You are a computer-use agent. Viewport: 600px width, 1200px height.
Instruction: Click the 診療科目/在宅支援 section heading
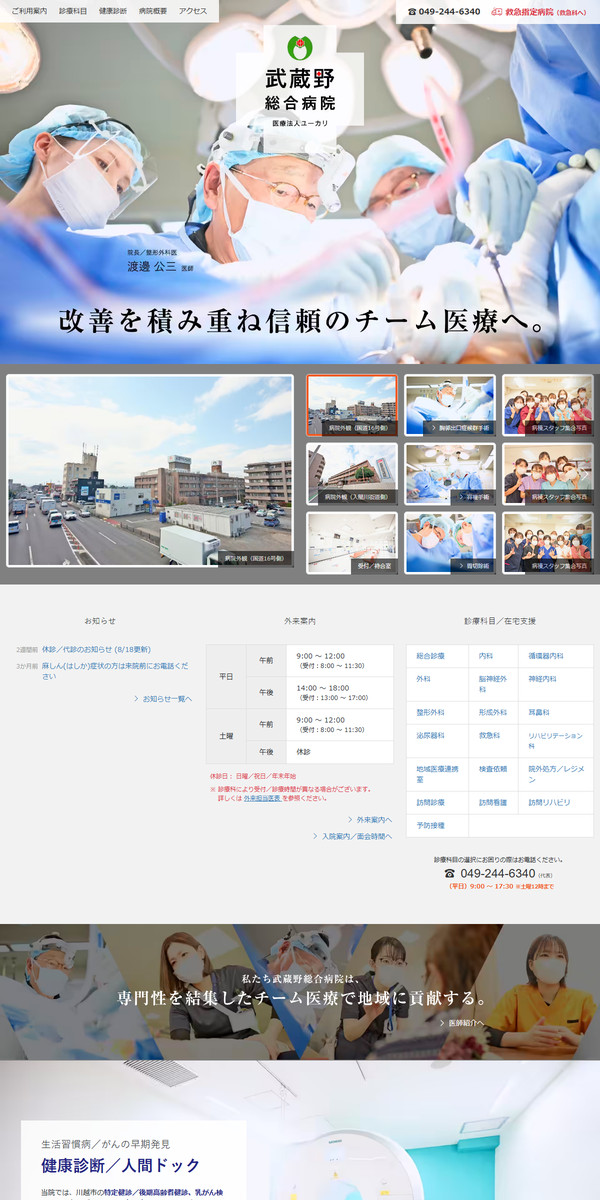pyautogui.click(x=500, y=621)
